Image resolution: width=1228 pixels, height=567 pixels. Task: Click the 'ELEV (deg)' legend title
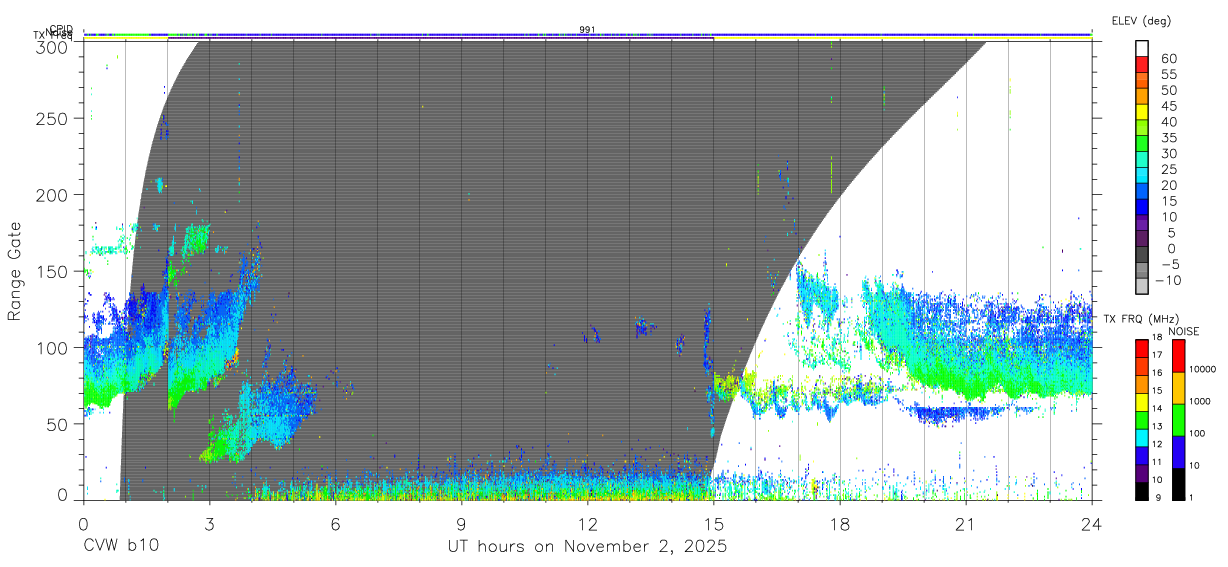[1140, 20]
